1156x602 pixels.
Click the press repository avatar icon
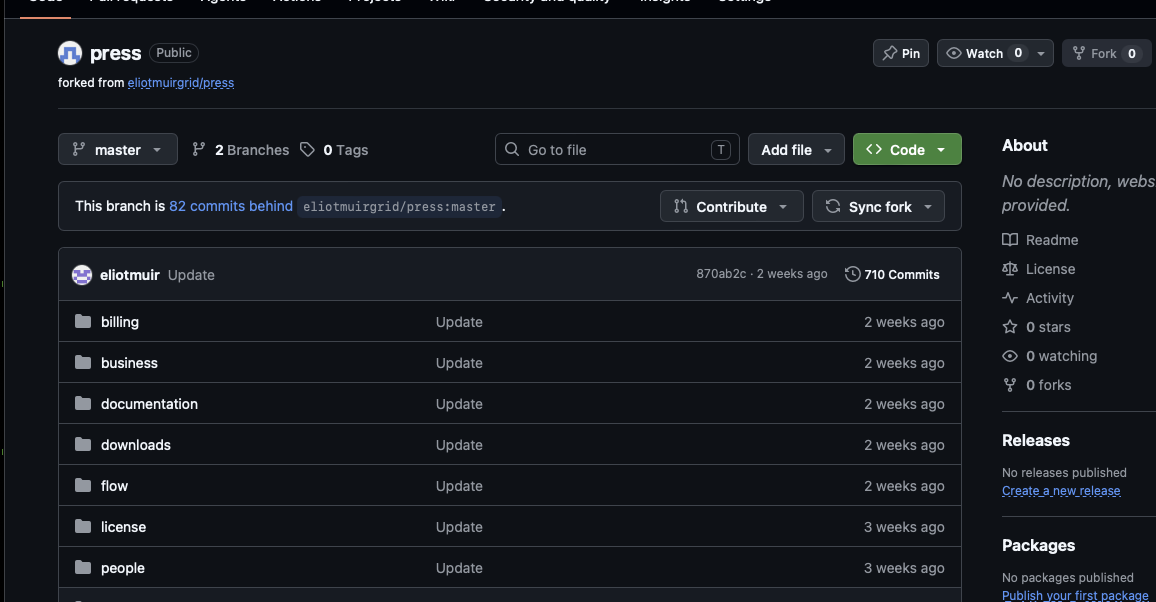[70, 53]
